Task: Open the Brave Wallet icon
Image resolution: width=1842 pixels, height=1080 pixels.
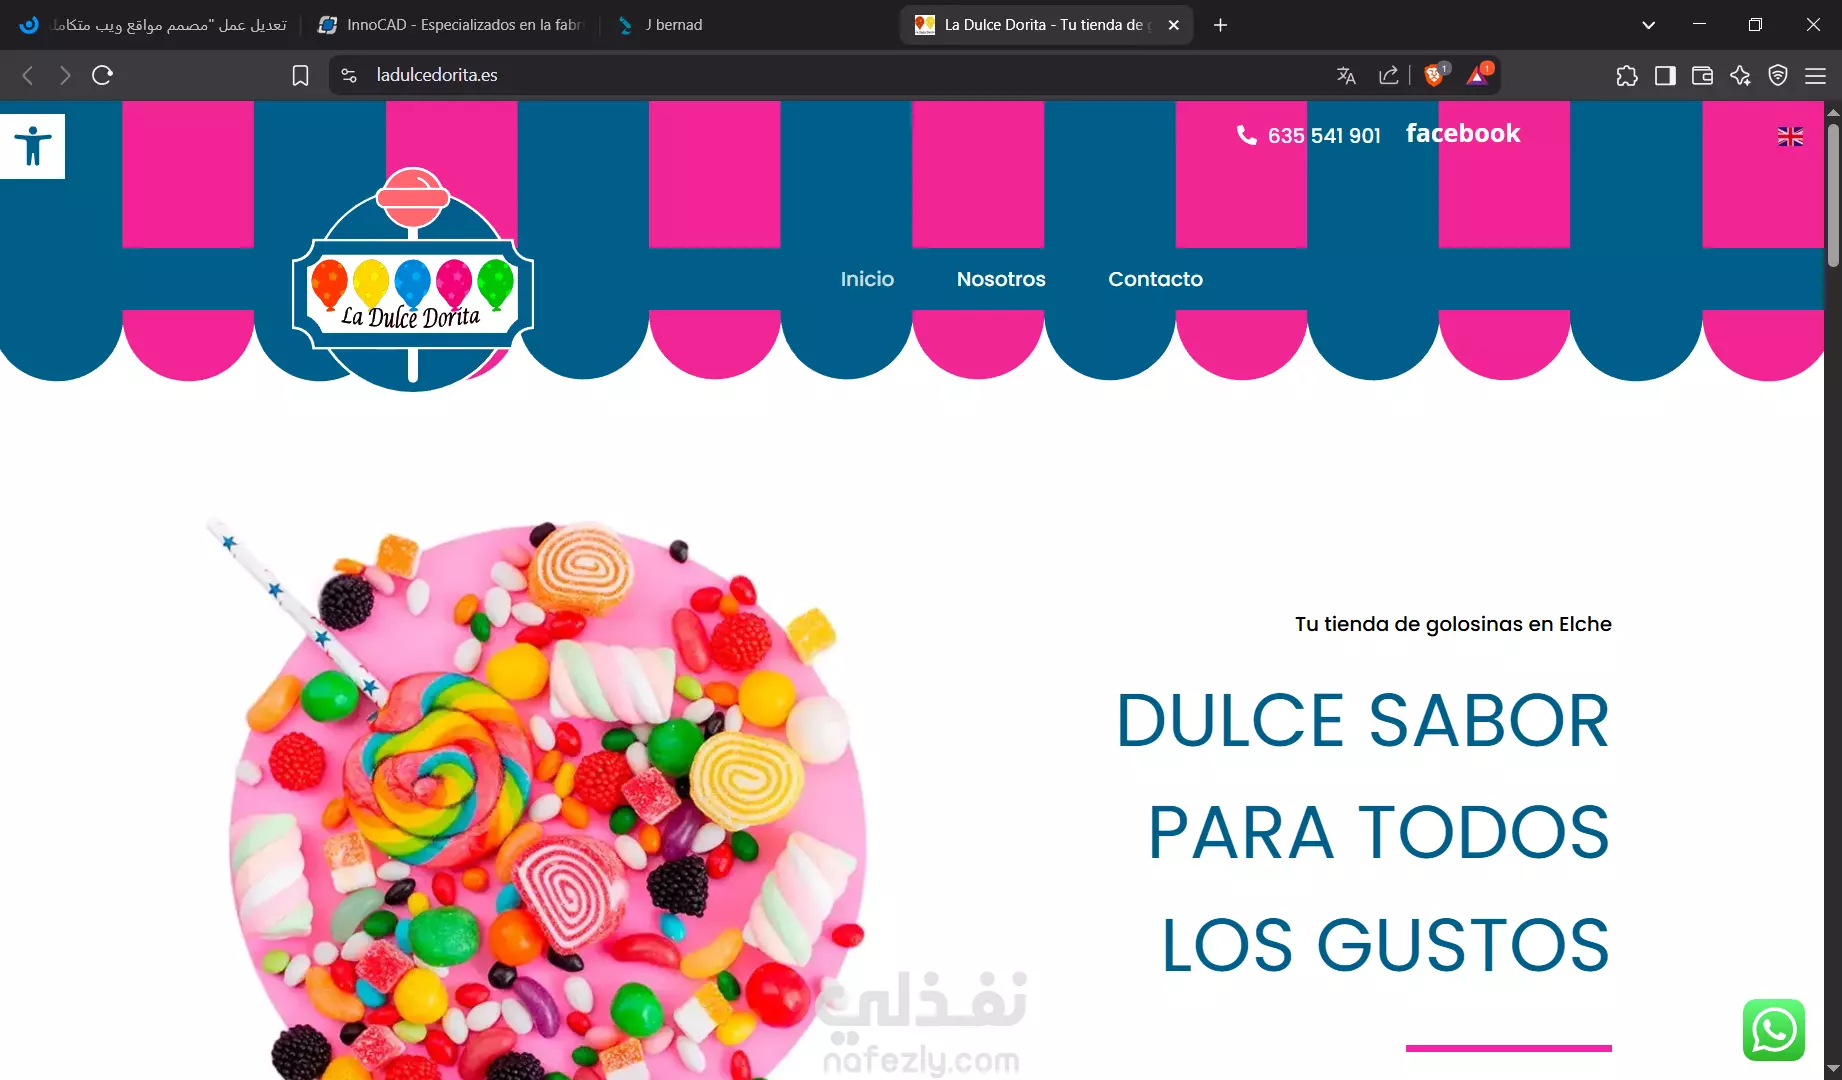Action: 1702,75
